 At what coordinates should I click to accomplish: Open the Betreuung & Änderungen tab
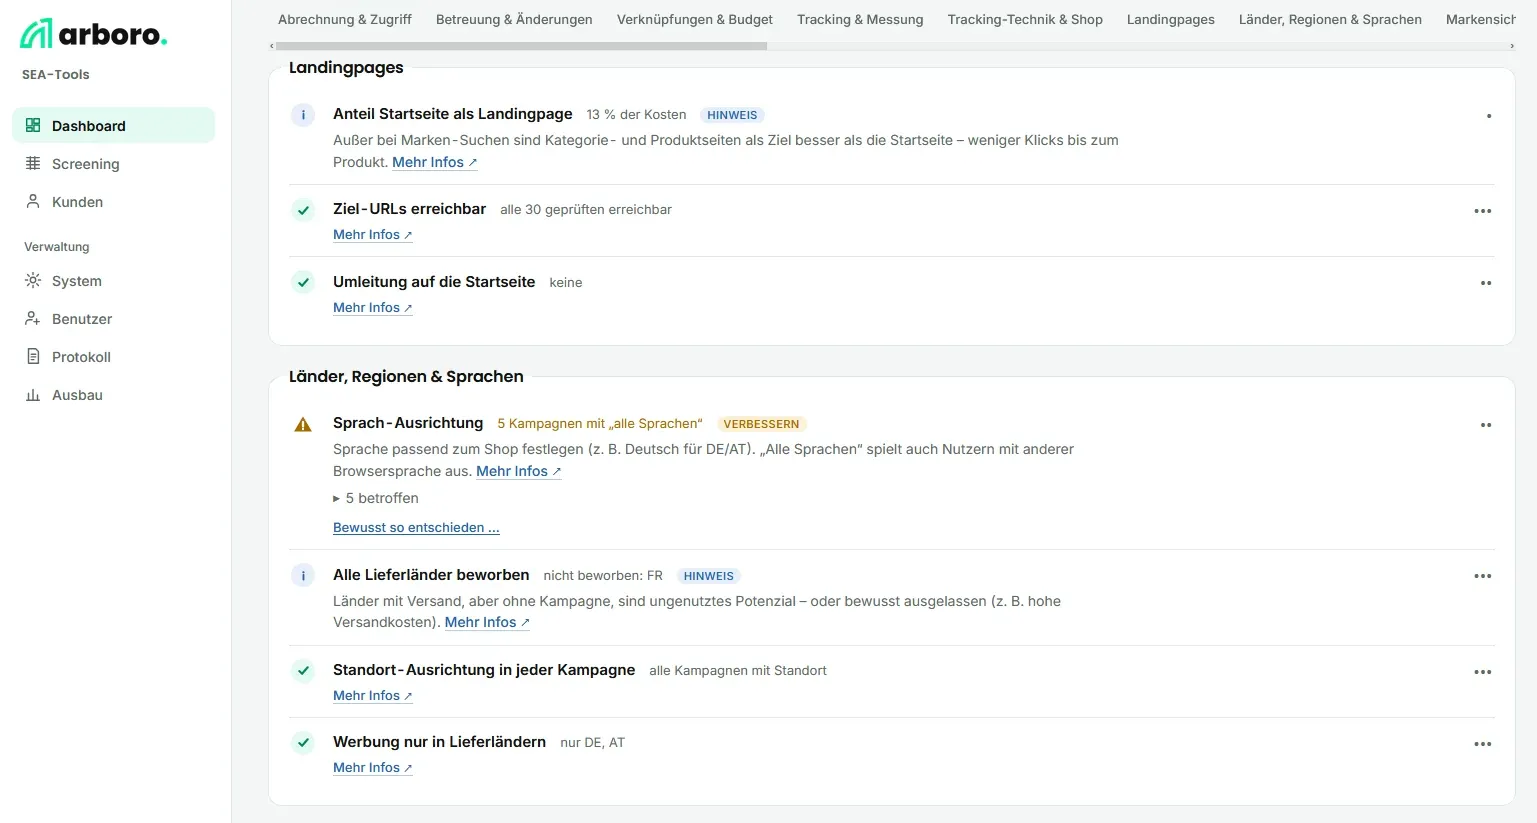[514, 19]
